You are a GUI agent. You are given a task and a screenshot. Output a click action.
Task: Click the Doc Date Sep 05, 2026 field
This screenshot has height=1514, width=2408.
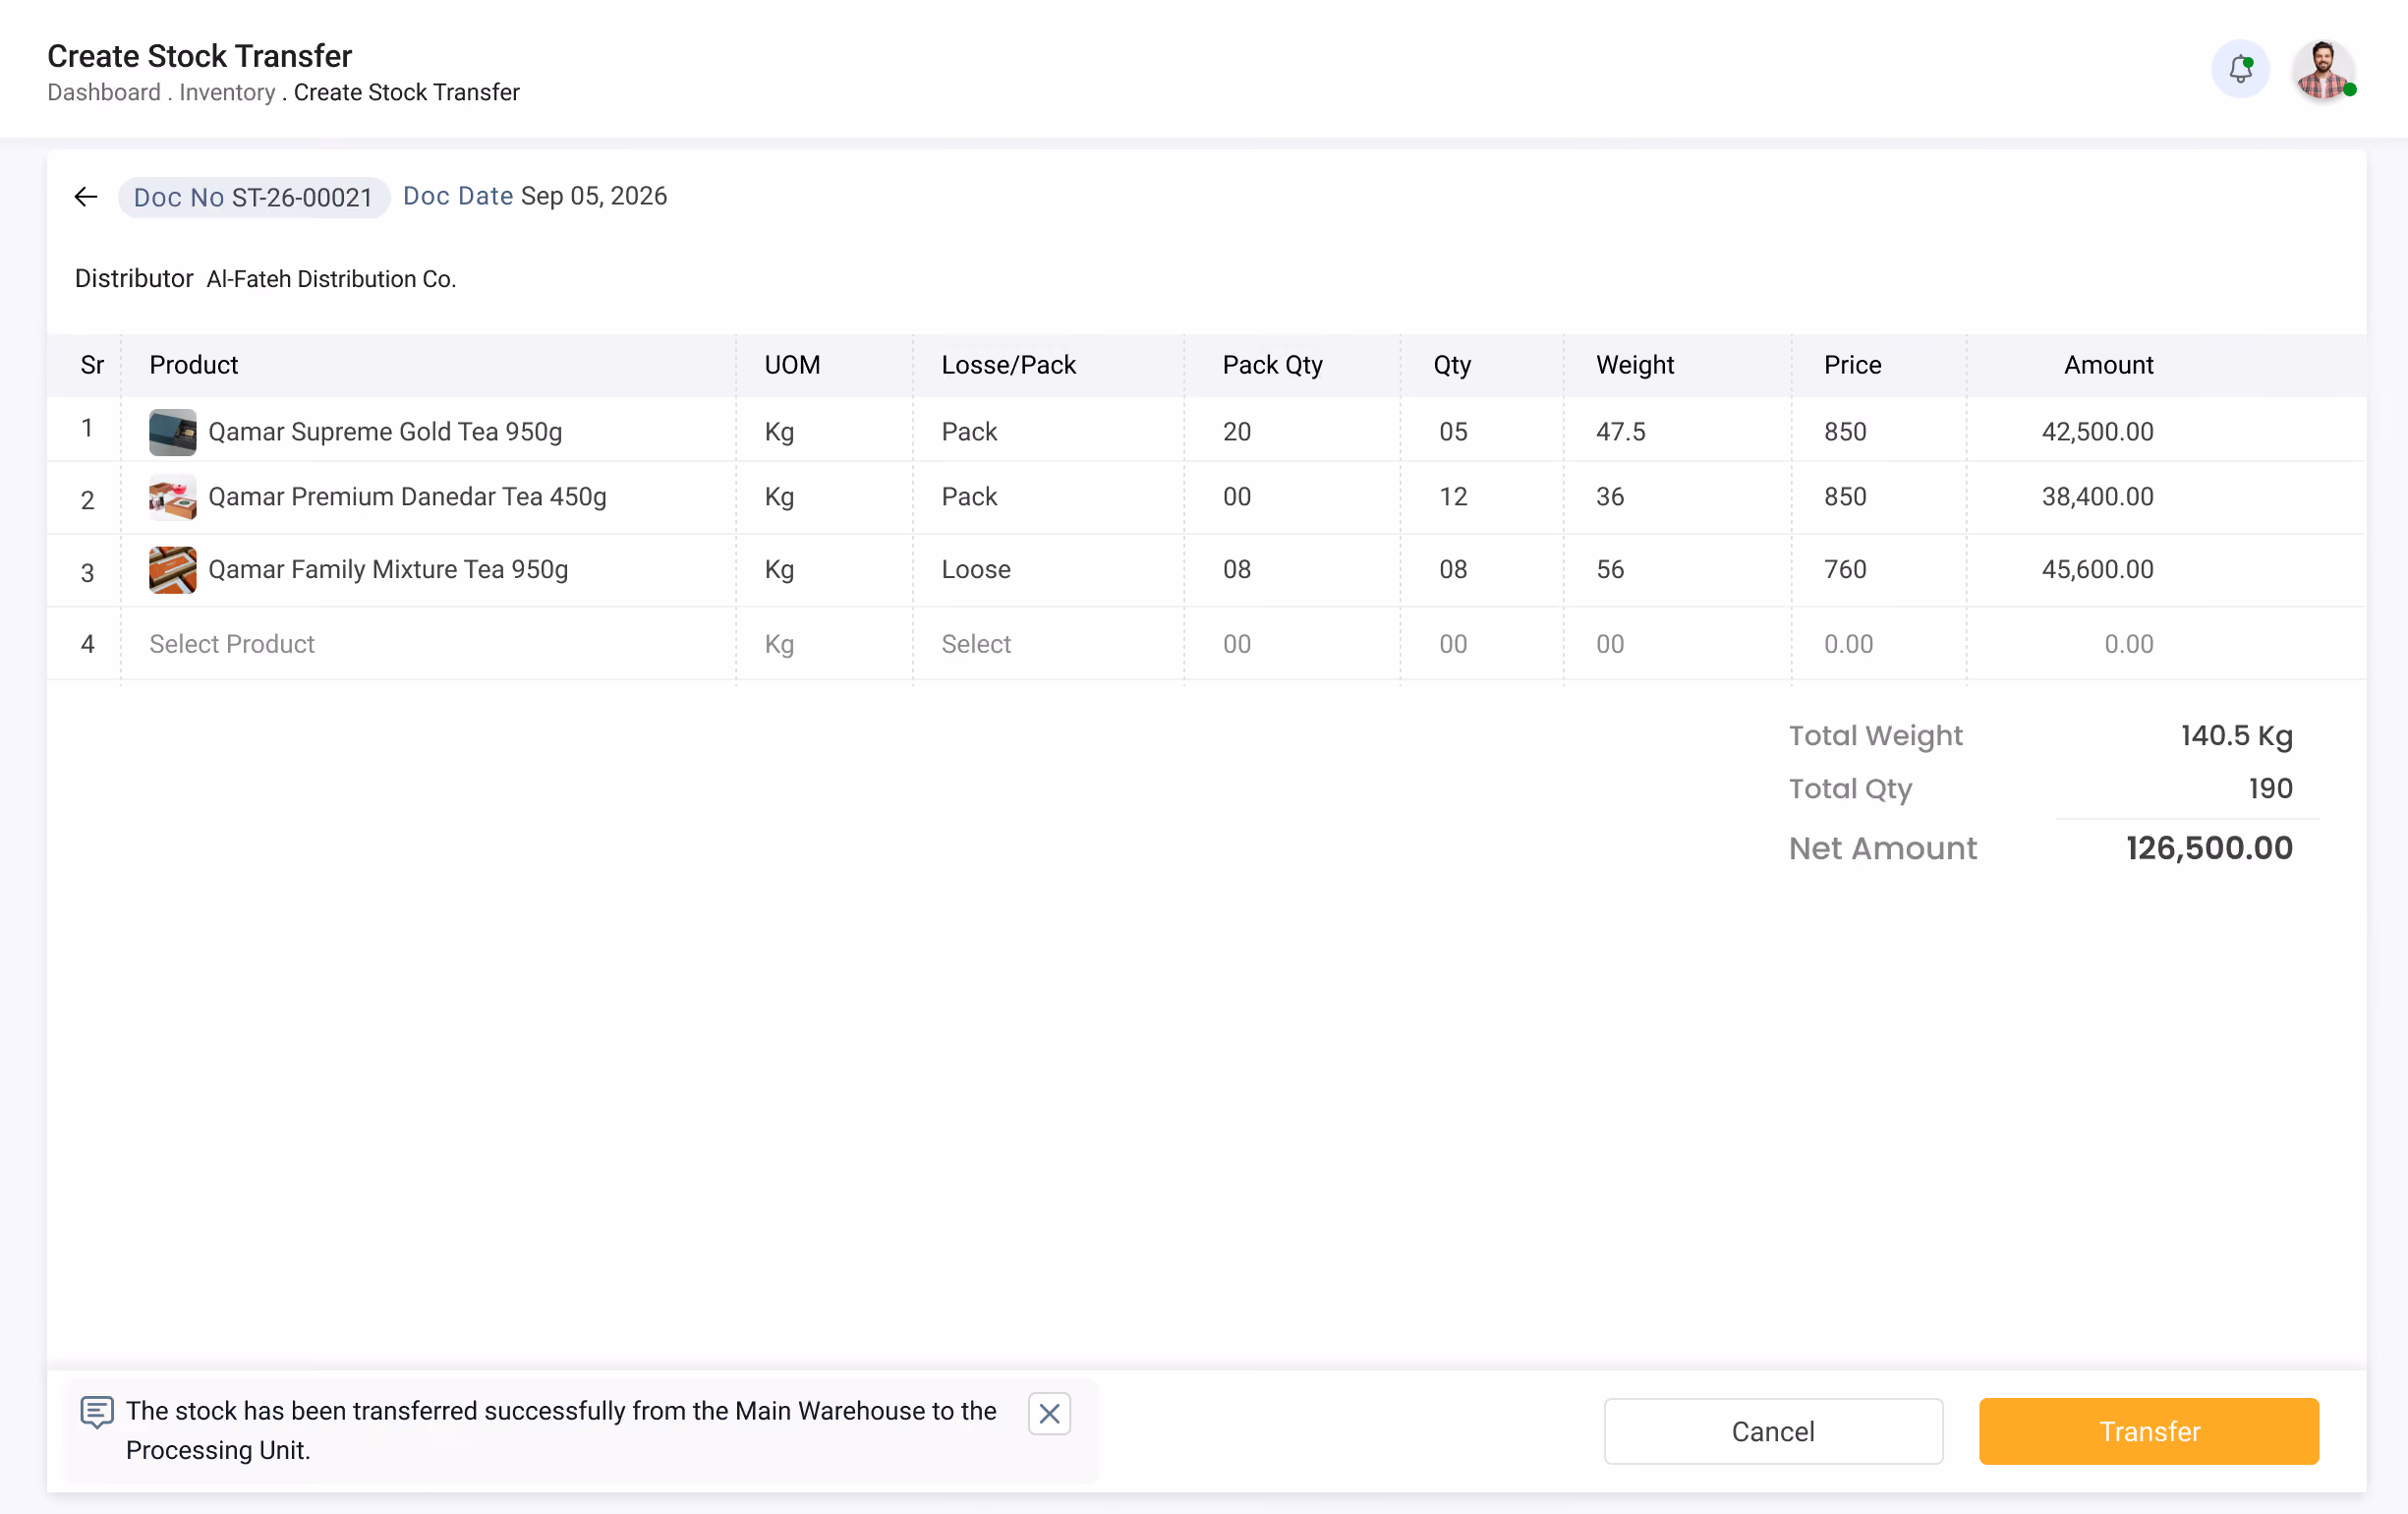[x=535, y=196]
